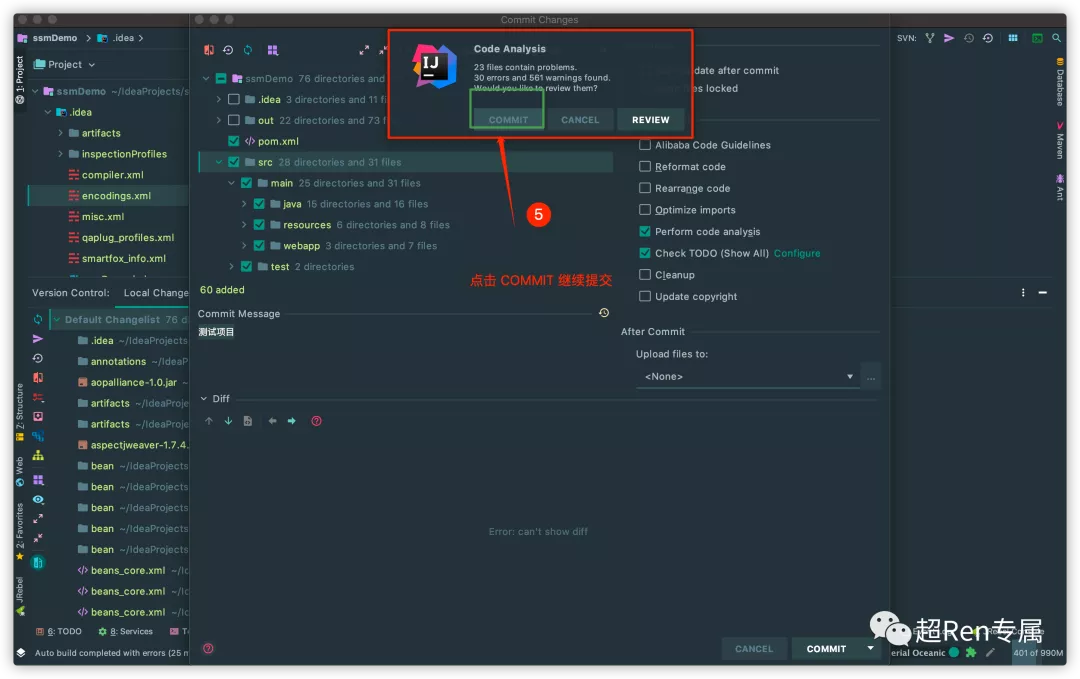Click the terminal icon in main toolbar
The width and height of the screenshot is (1080, 679).
[1037, 38]
